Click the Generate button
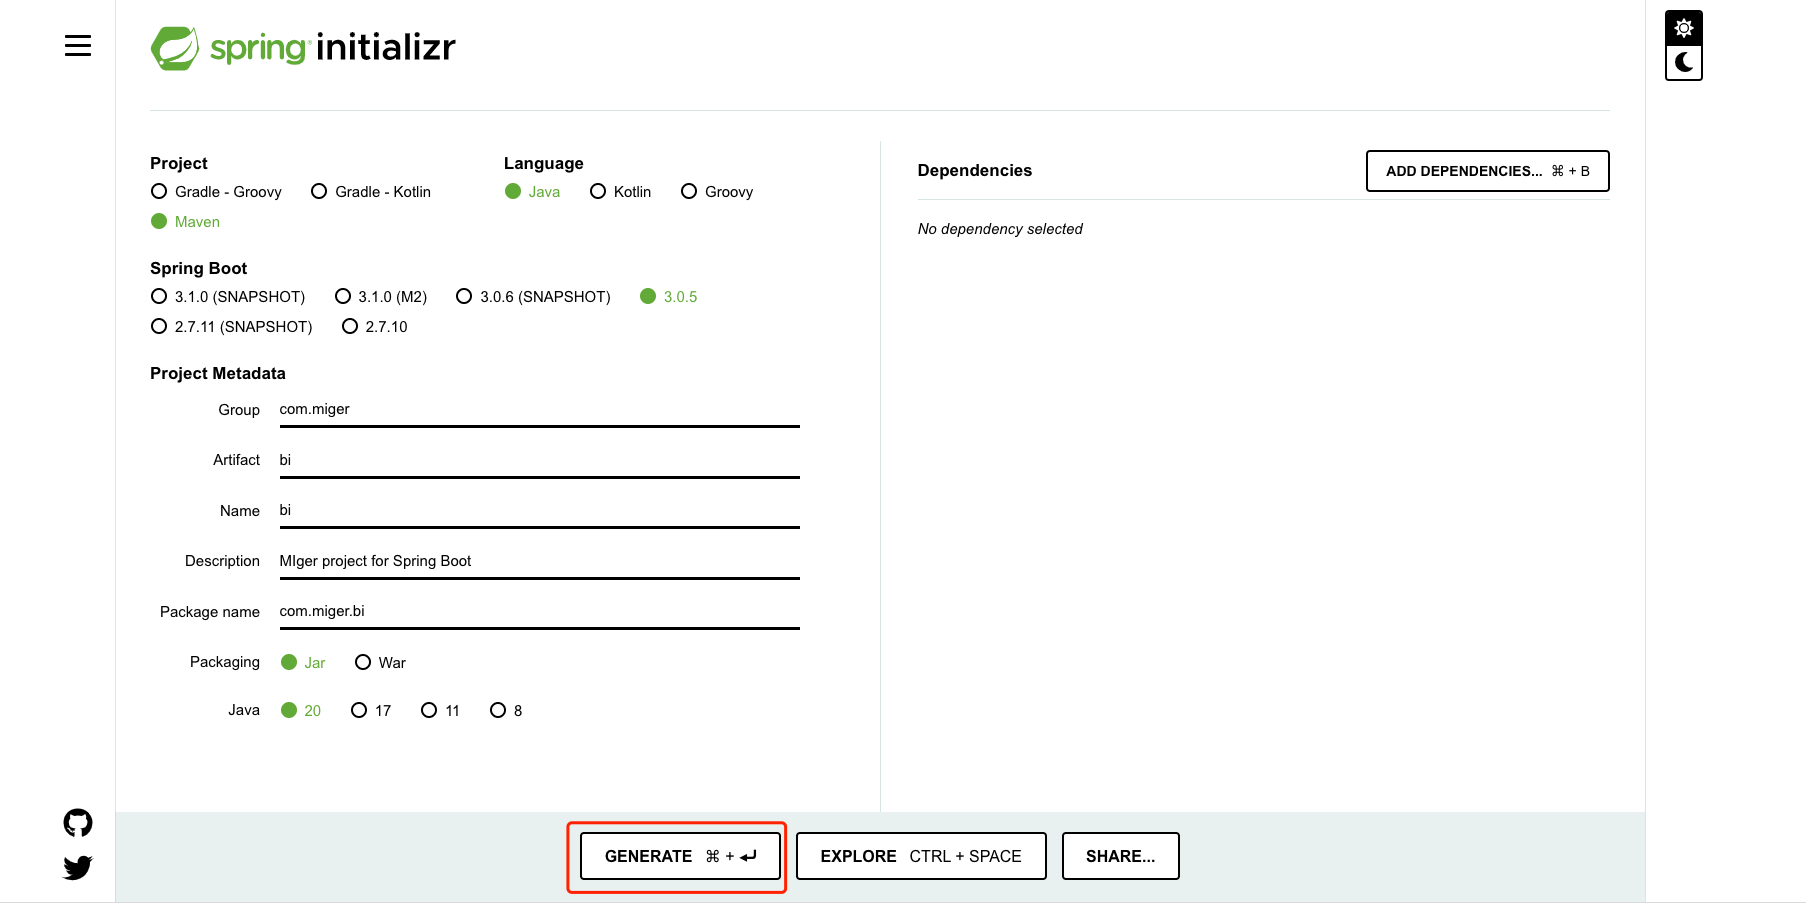The image size is (1806, 904). point(680,856)
